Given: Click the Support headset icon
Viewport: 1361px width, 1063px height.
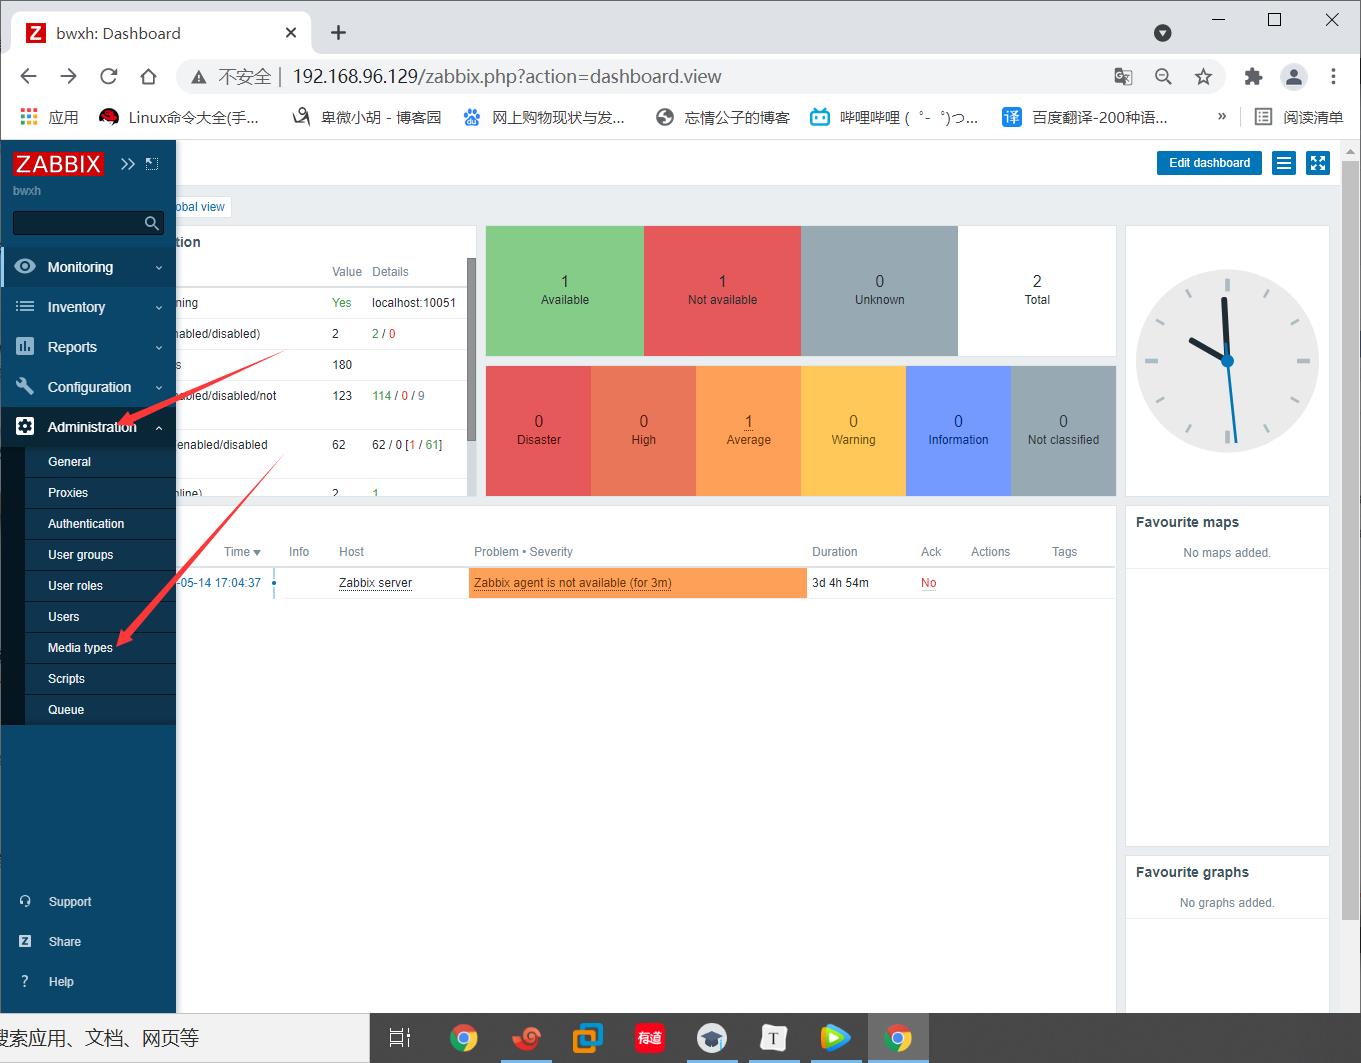Looking at the screenshot, I should pyautogui.click(x=25, y=901).
